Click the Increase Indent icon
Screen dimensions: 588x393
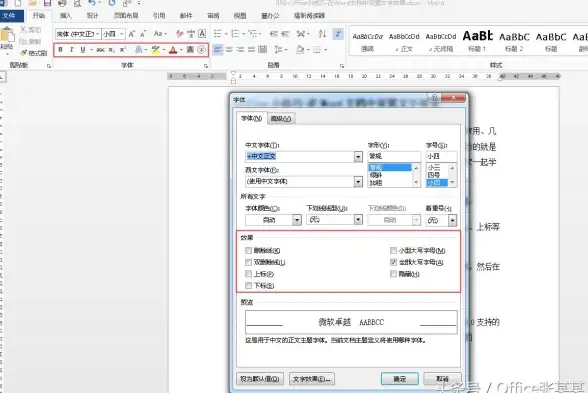point(285,34)
